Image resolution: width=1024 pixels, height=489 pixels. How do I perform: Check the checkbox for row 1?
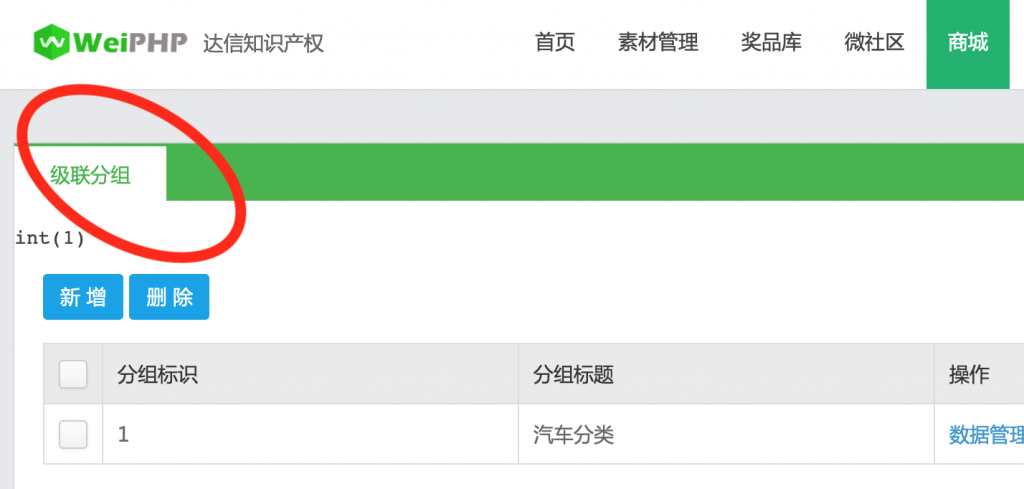[73, 435]
